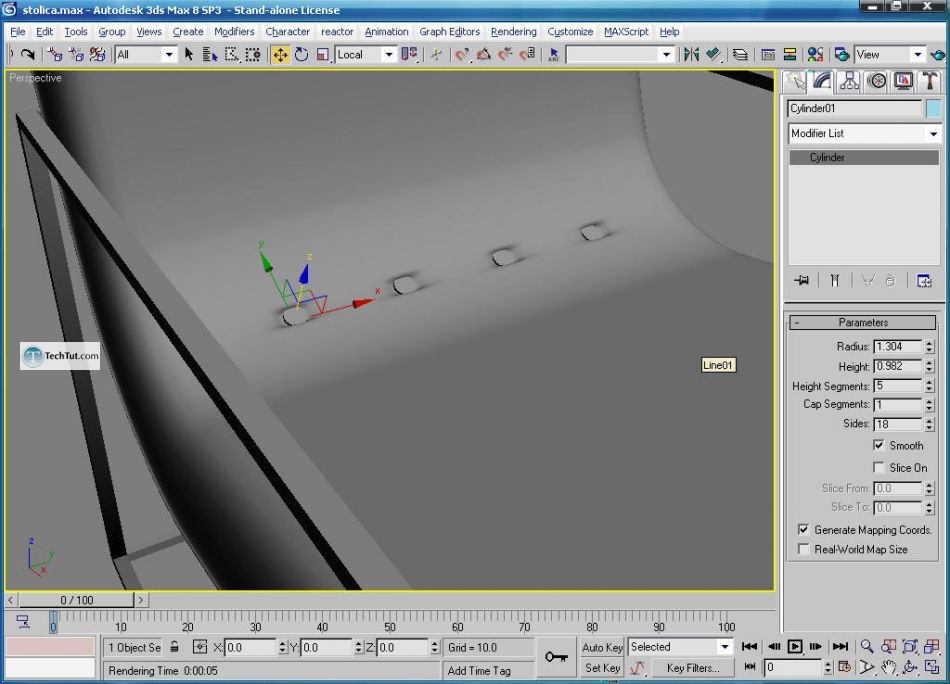
Task: Open the Graph Editors menu
Action: click(450, 32)
